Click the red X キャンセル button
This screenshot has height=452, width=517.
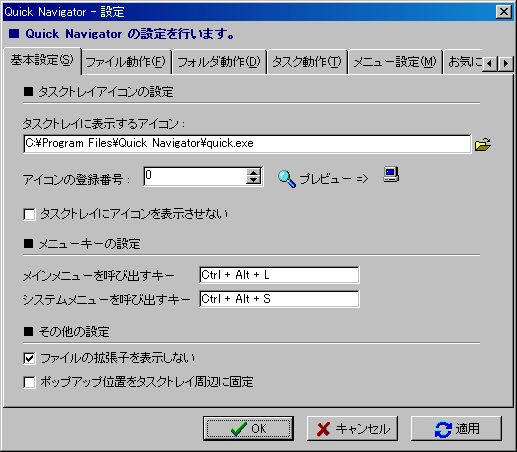point(352,428)
